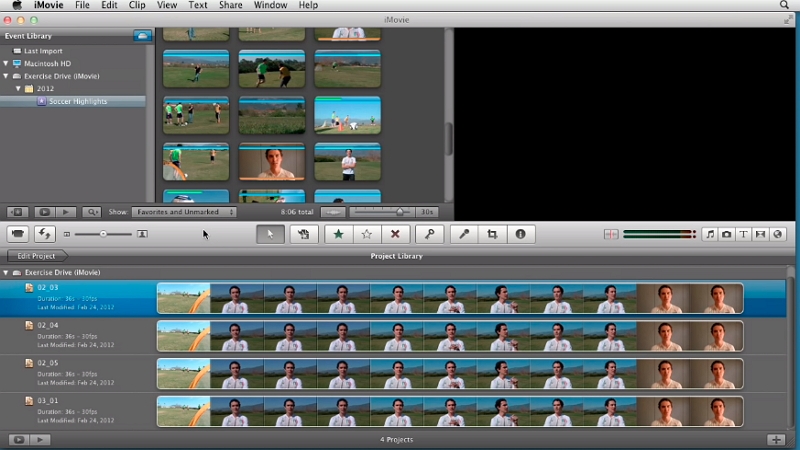
Task: Select the man close-up indoor clip thumbnail
Action: pyautogui.click(x=271, y=162)
